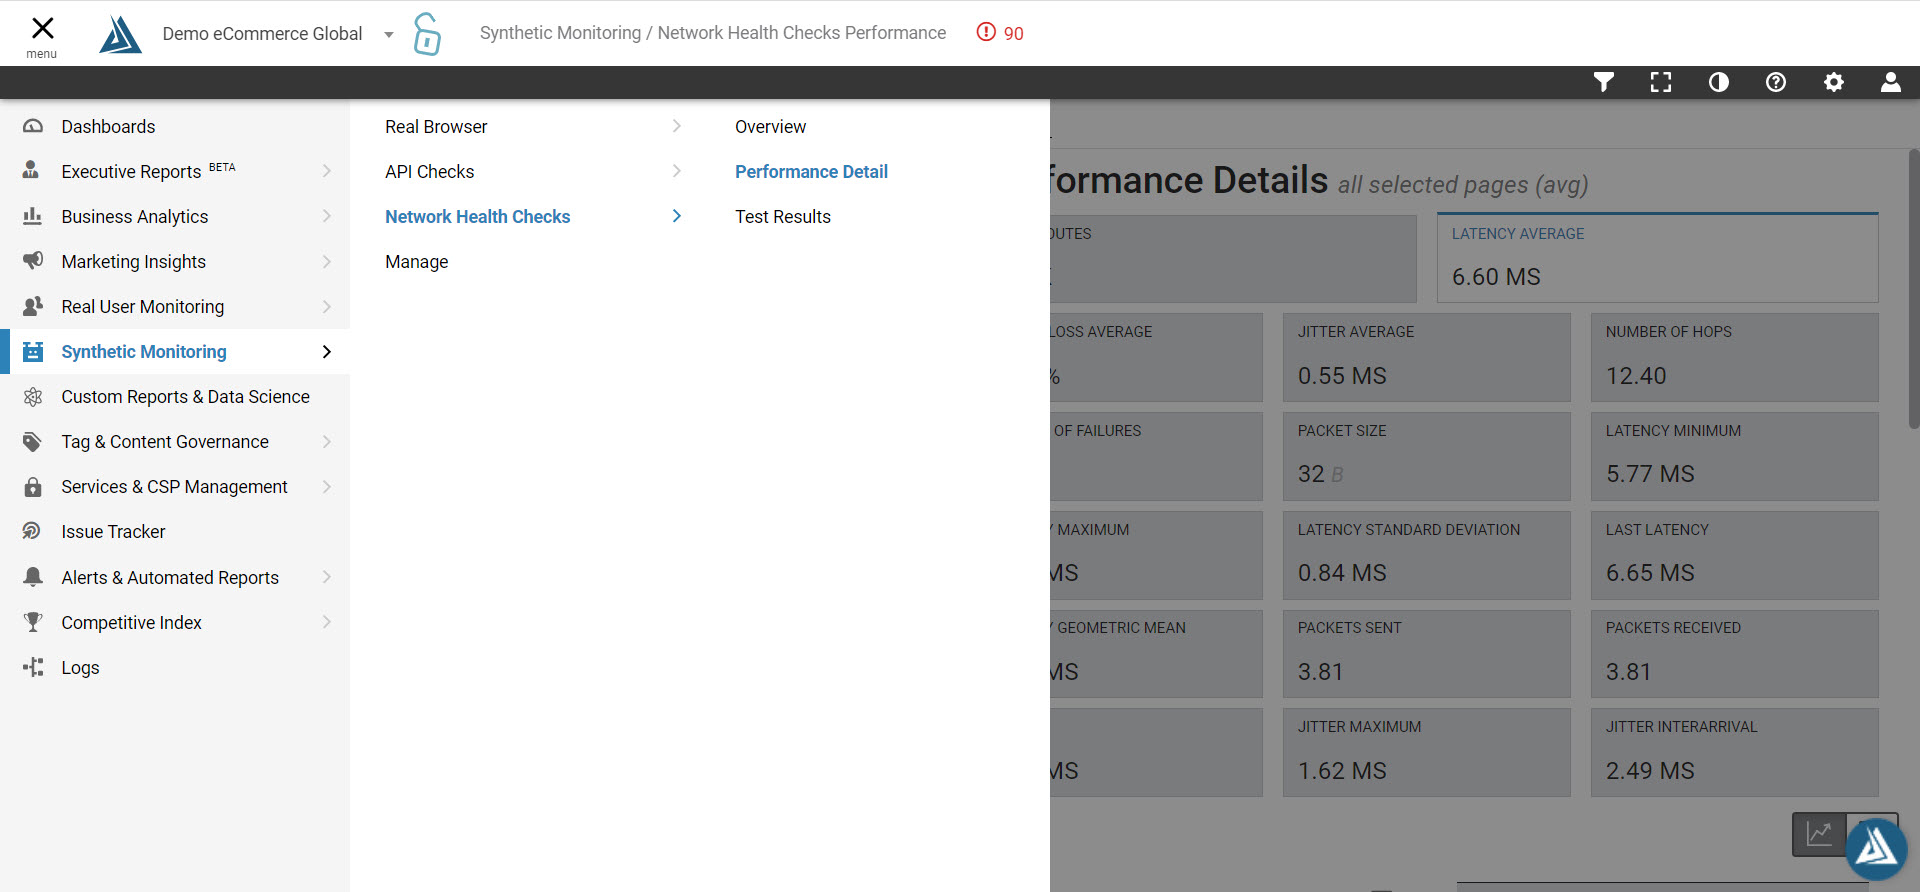Image resolution: width=1920 pixels, height=892 pixels.
Task: Click the Synthetic Monitoring breadcrumb text
Action: (560, 33)
